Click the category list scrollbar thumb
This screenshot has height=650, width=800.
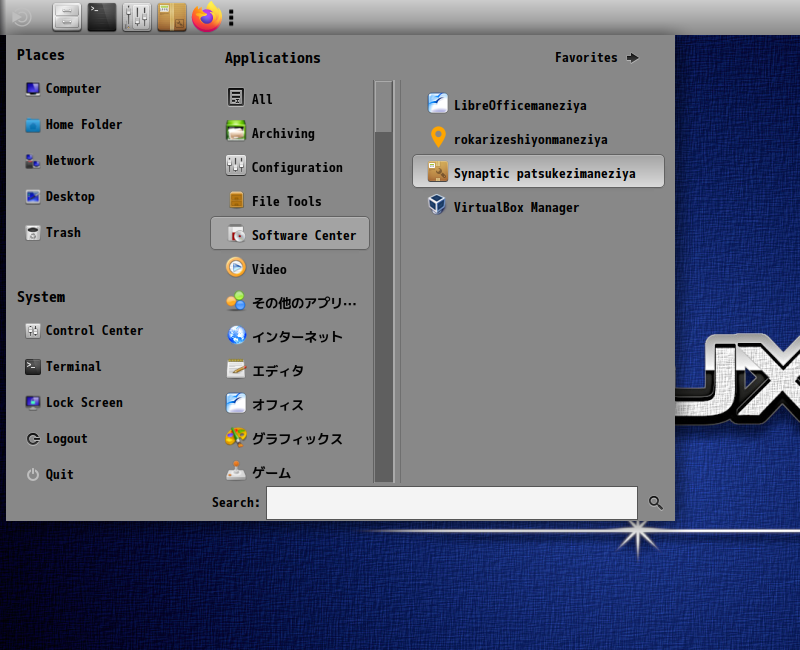(384, 107)
